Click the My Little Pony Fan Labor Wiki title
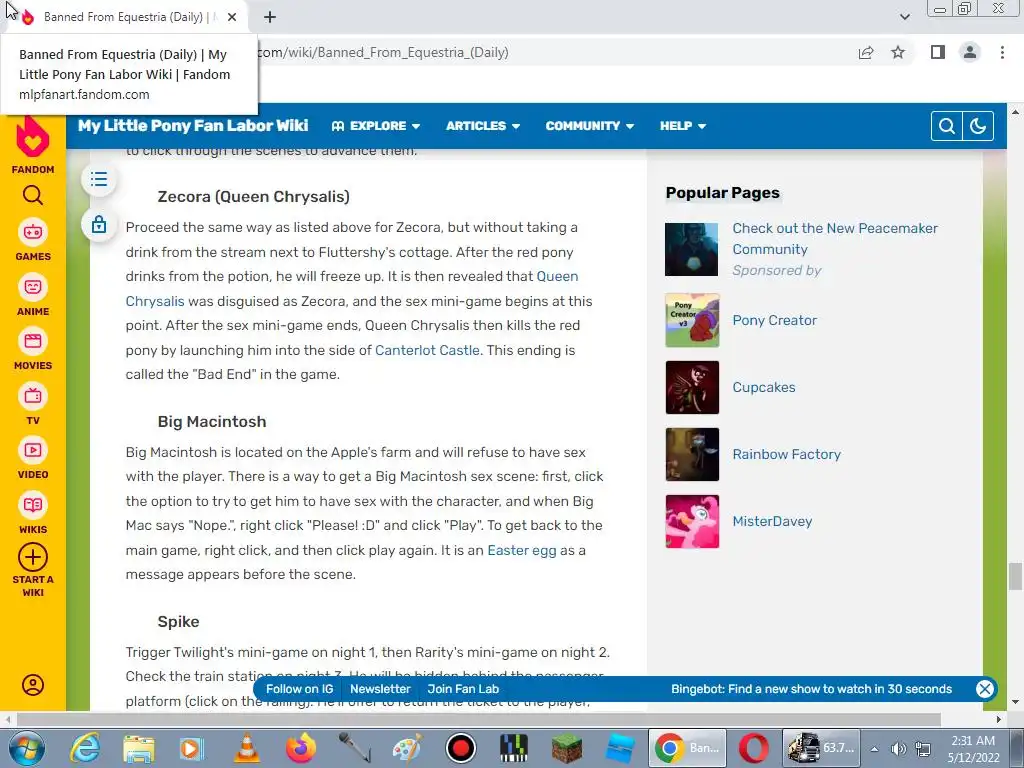 (193, 125)
